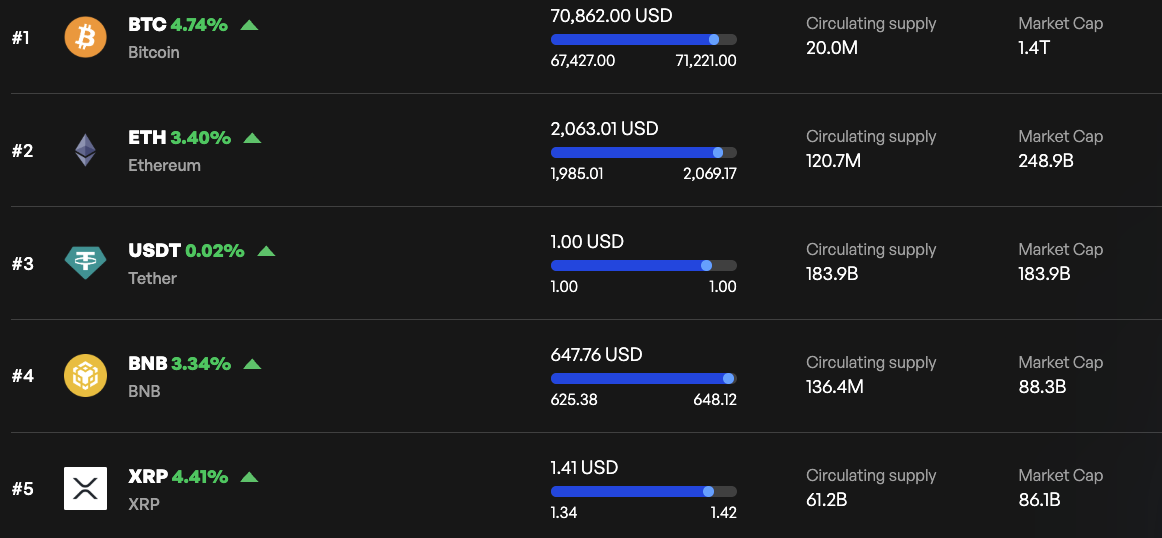Click Ethereum's 120.7M circulating supply value
1162x538 pixels.
(x=833, y=160)
